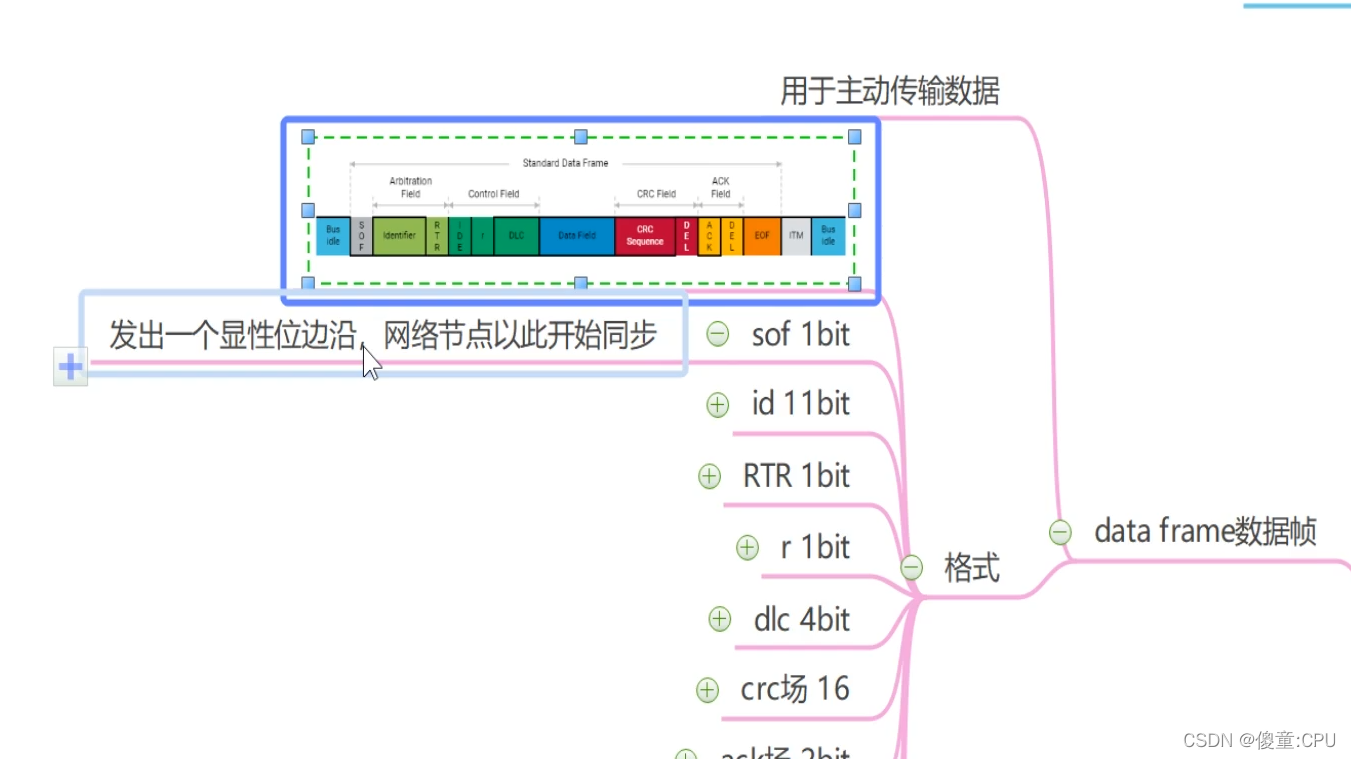
Task: Expand the "dlc 4bit" node
Action: [719, 619]
